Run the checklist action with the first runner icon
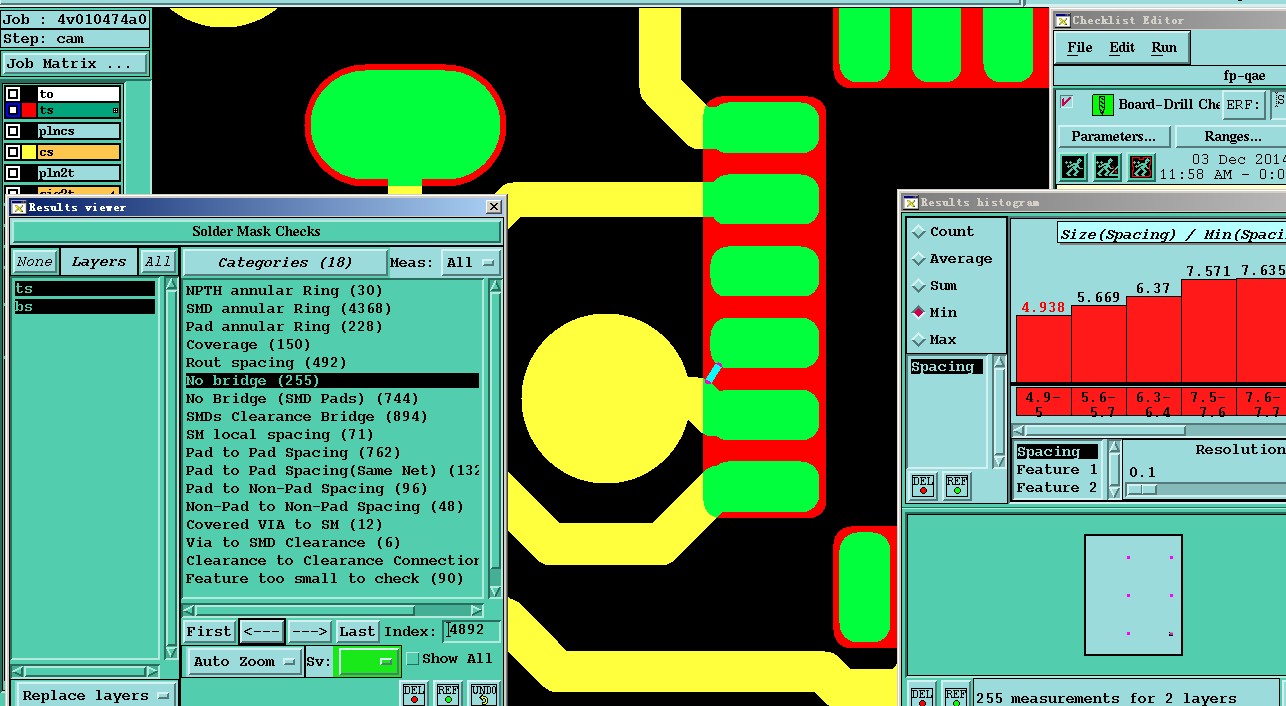This screenshot has height=706, width=1286. [x=1073, y=167]
